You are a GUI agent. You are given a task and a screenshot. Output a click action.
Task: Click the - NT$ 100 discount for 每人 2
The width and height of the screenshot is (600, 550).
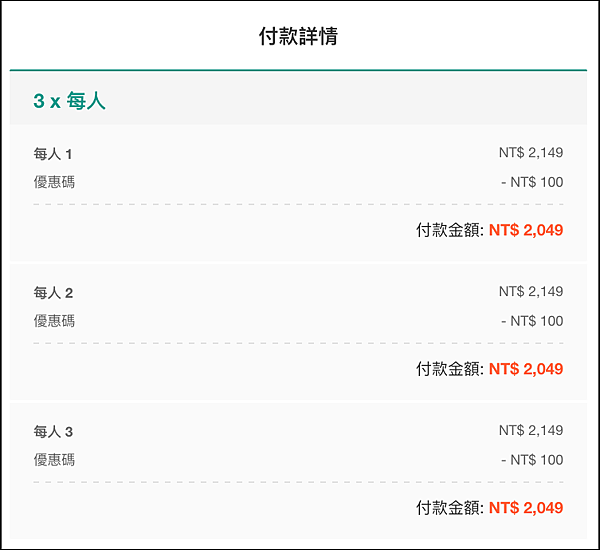(532, 321)
